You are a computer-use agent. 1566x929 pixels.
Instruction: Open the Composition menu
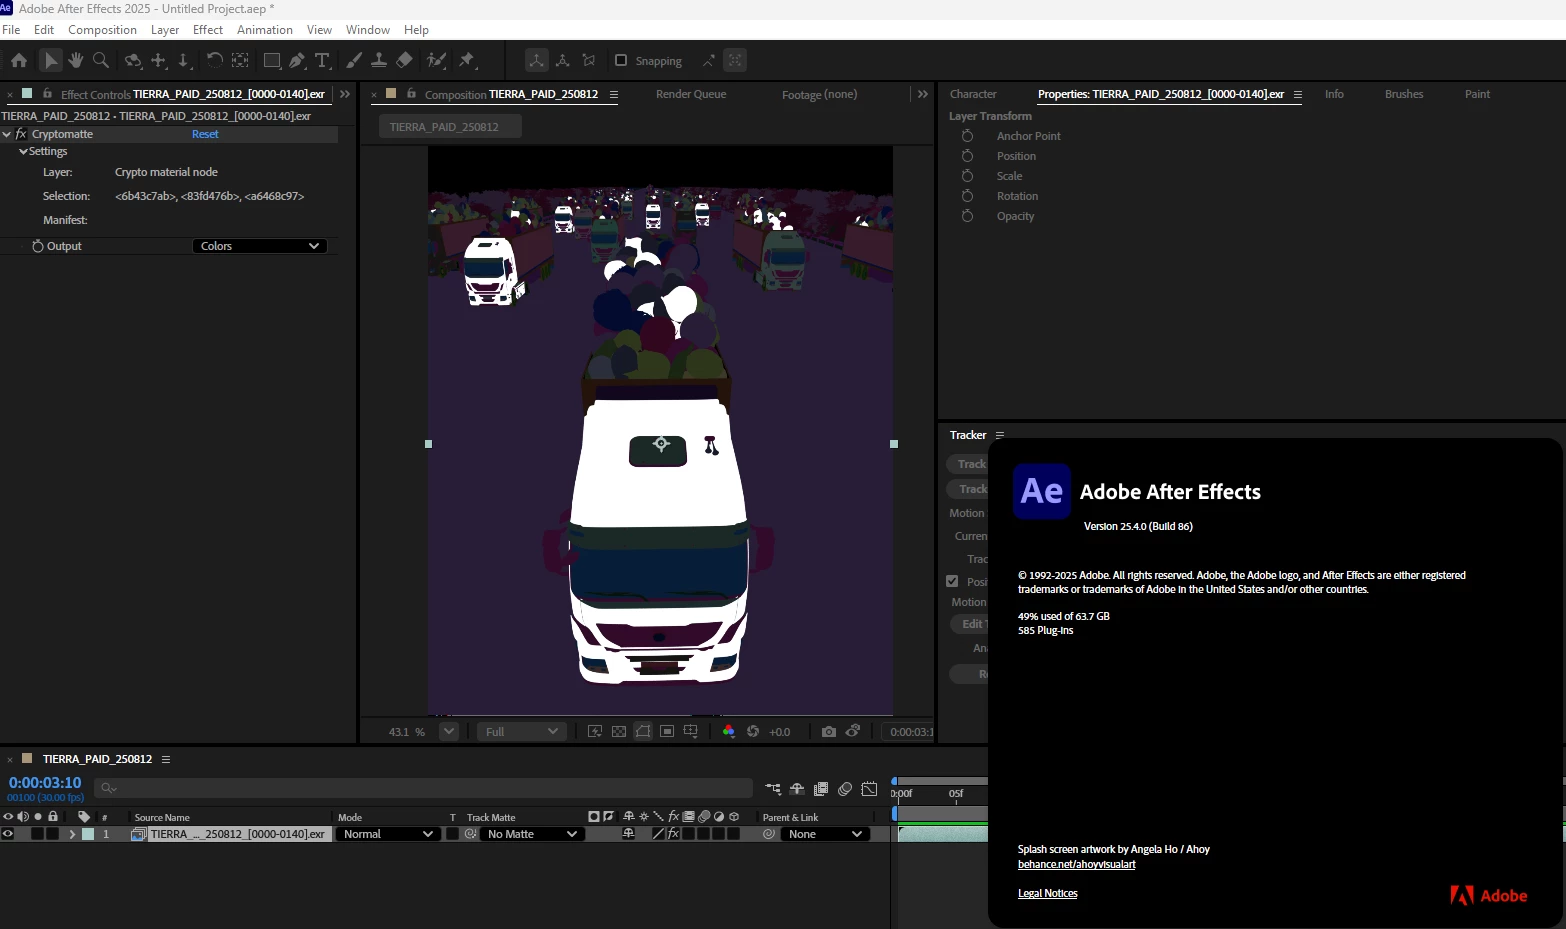tap(102, 30)
